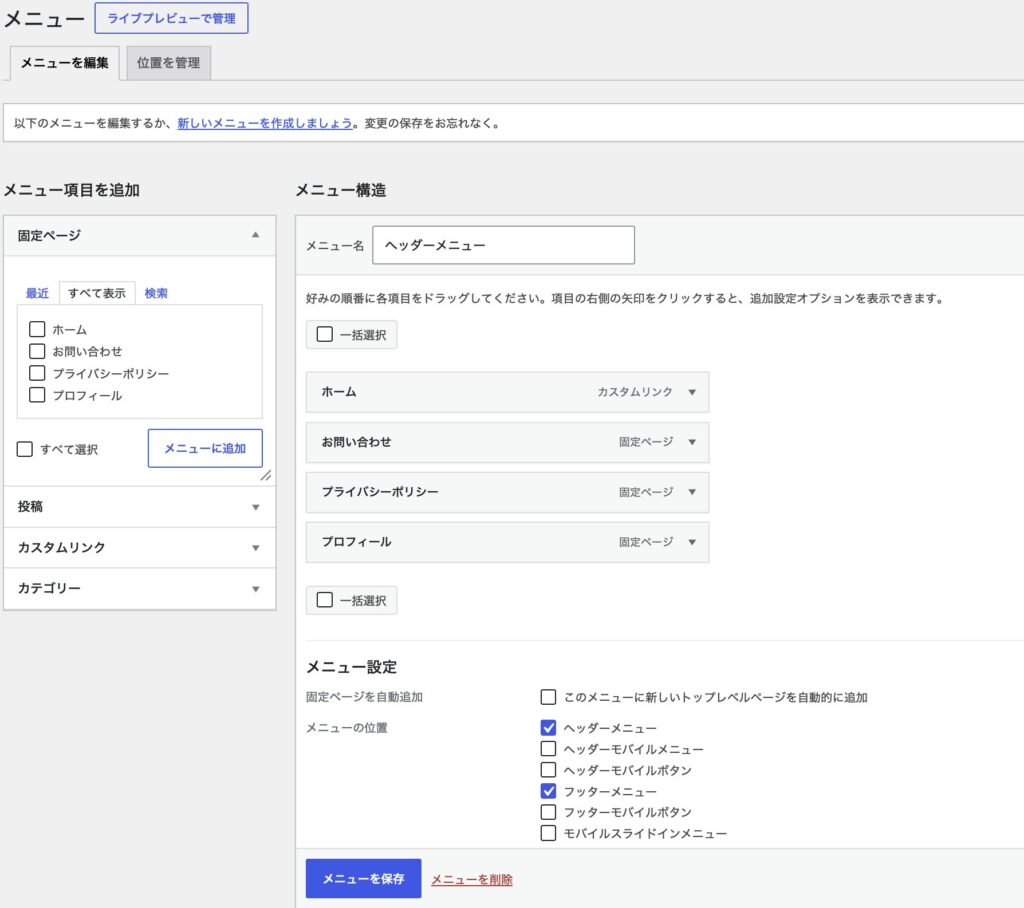Expand the カテゴリー panel
This screenshot has height=908, width=1024.
[x=140, y=588]
